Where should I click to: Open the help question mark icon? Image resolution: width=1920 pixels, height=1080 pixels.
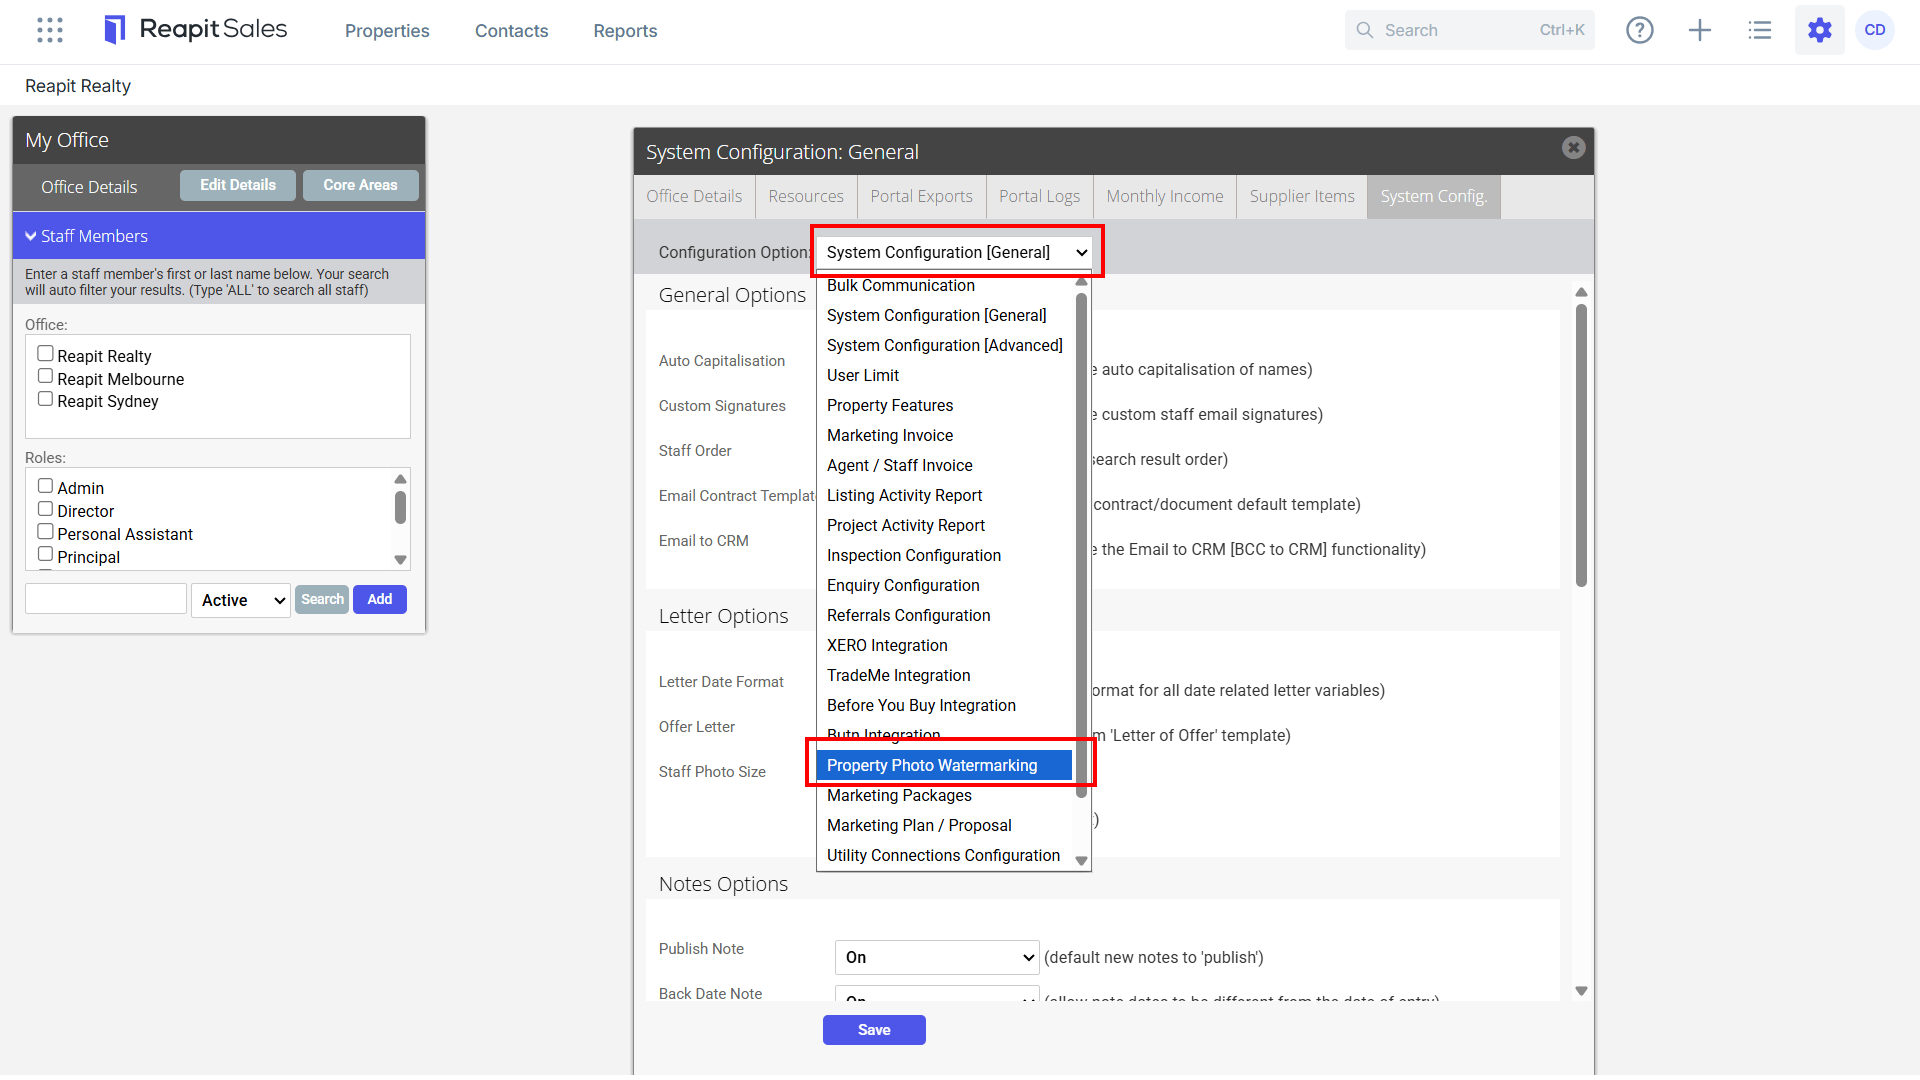click(1640, 30)
